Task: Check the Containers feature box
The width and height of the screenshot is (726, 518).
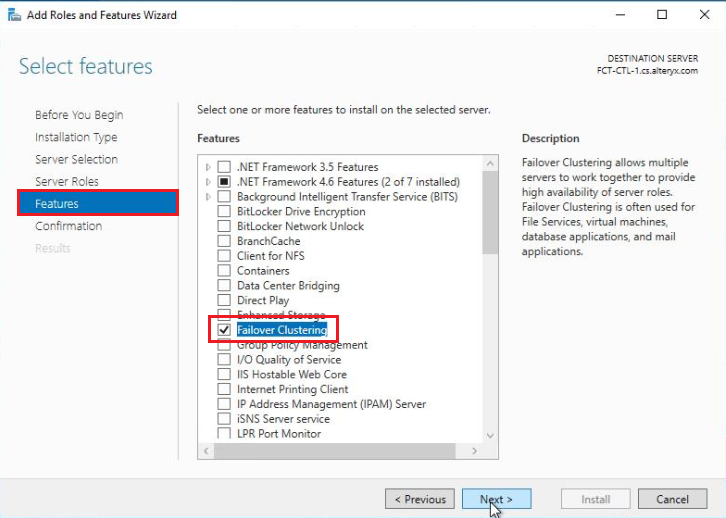Action: pos(224,271)
